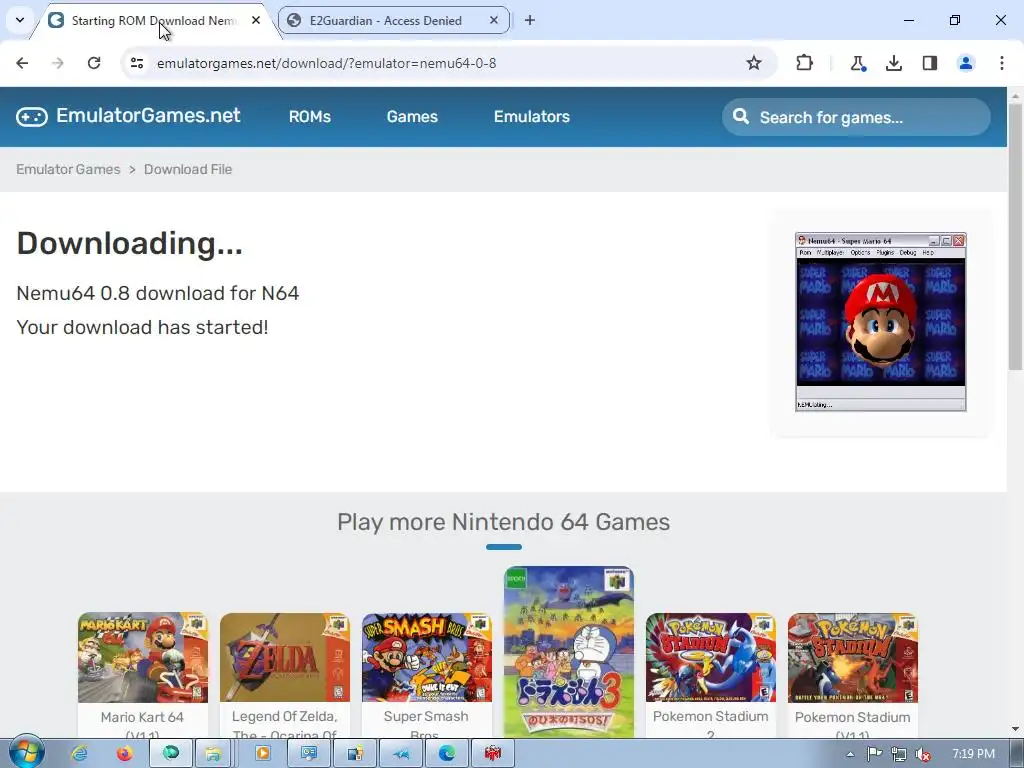
Task: Switch to the E2Guardian Access Denied tab
Action: pyautogui.click(x=385, y=21)
